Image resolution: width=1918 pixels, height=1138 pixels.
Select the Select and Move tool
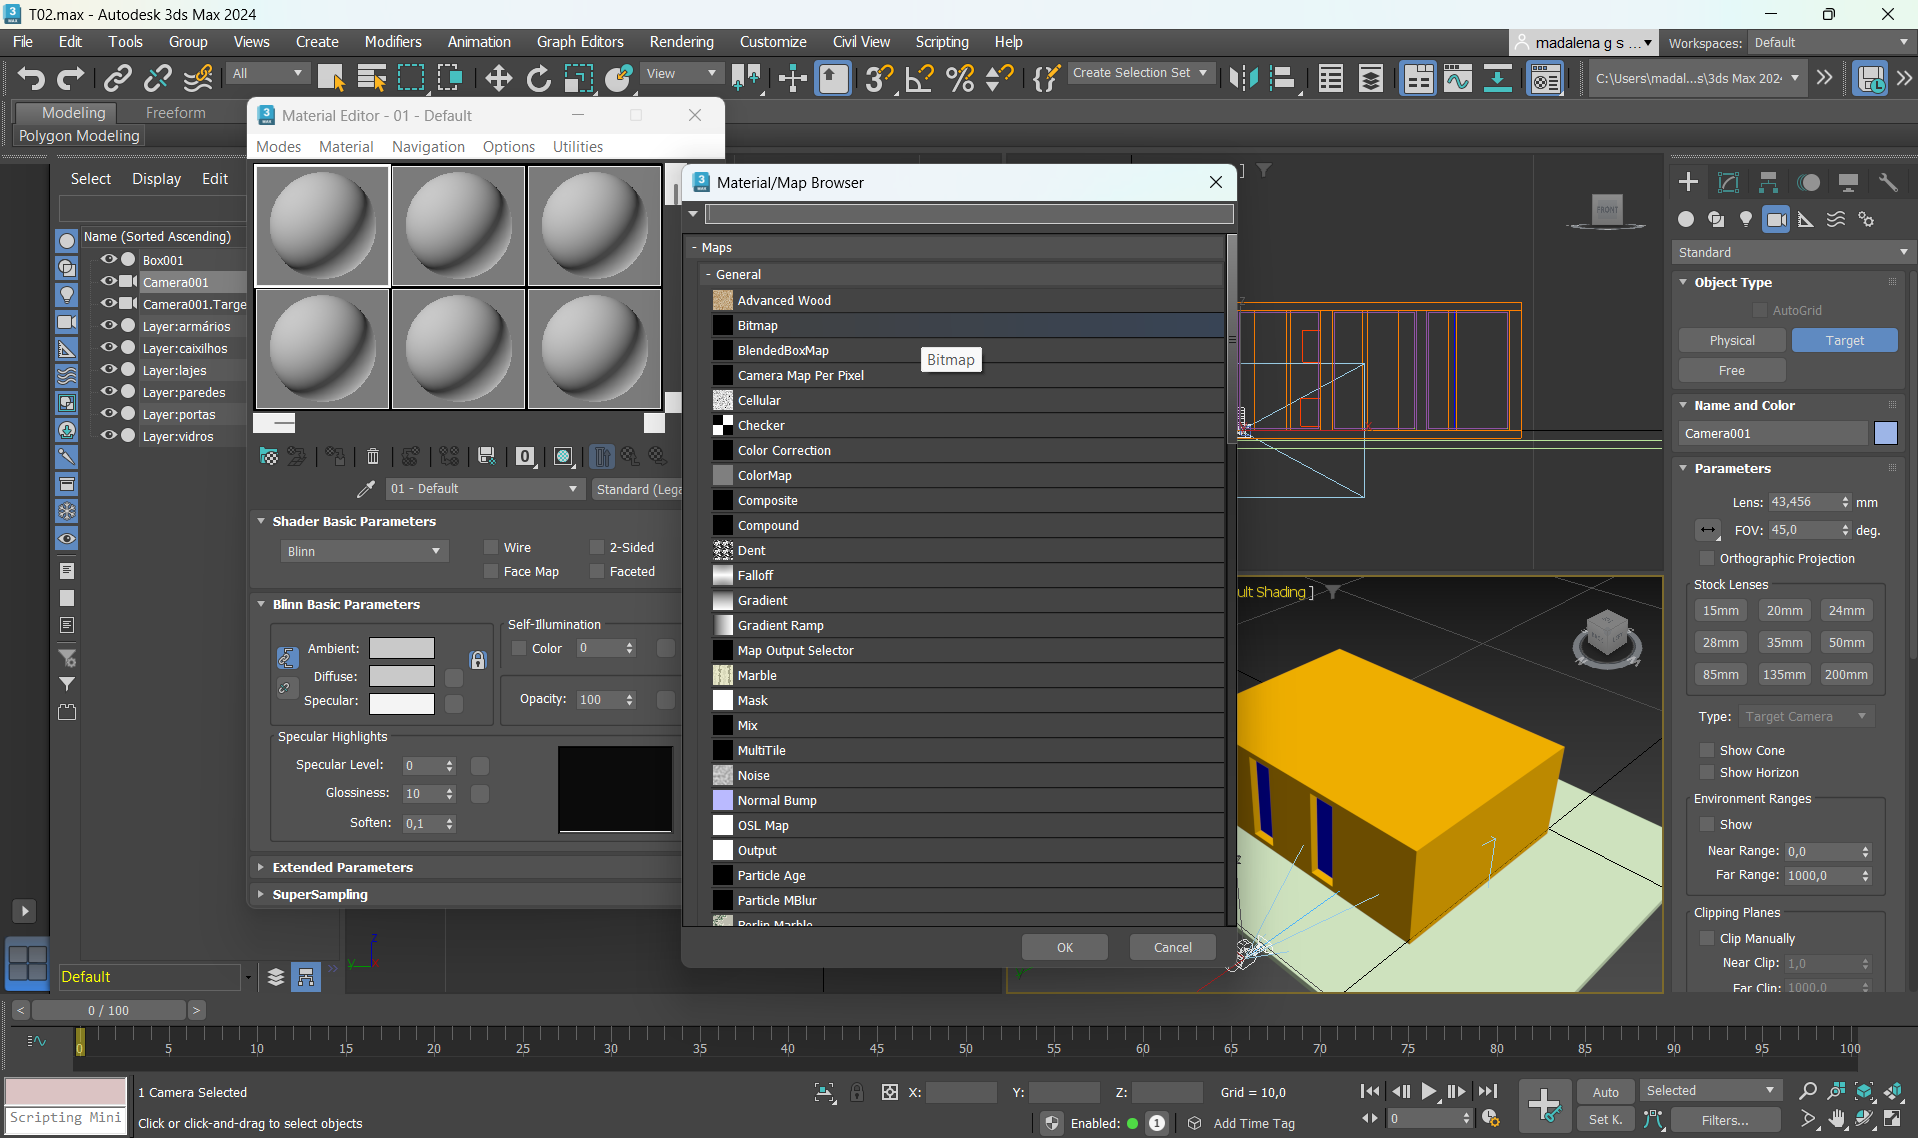[x=498, y=78]
